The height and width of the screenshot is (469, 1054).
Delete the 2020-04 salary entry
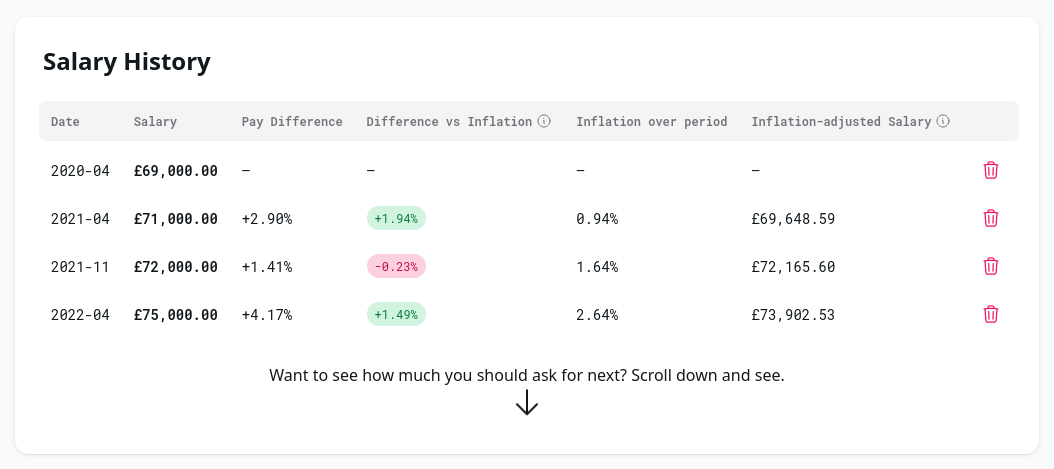tap(991, 170)
